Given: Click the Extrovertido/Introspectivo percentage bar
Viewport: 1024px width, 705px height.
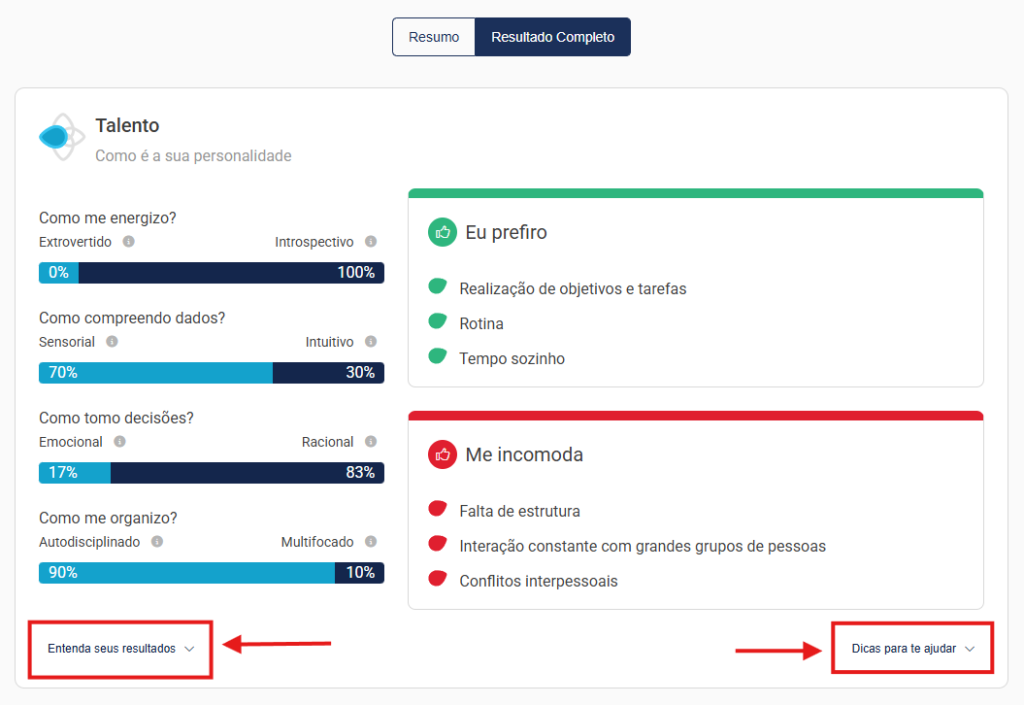Looking at the screenshot, I should pyautogui.click(x=211, y=273).
